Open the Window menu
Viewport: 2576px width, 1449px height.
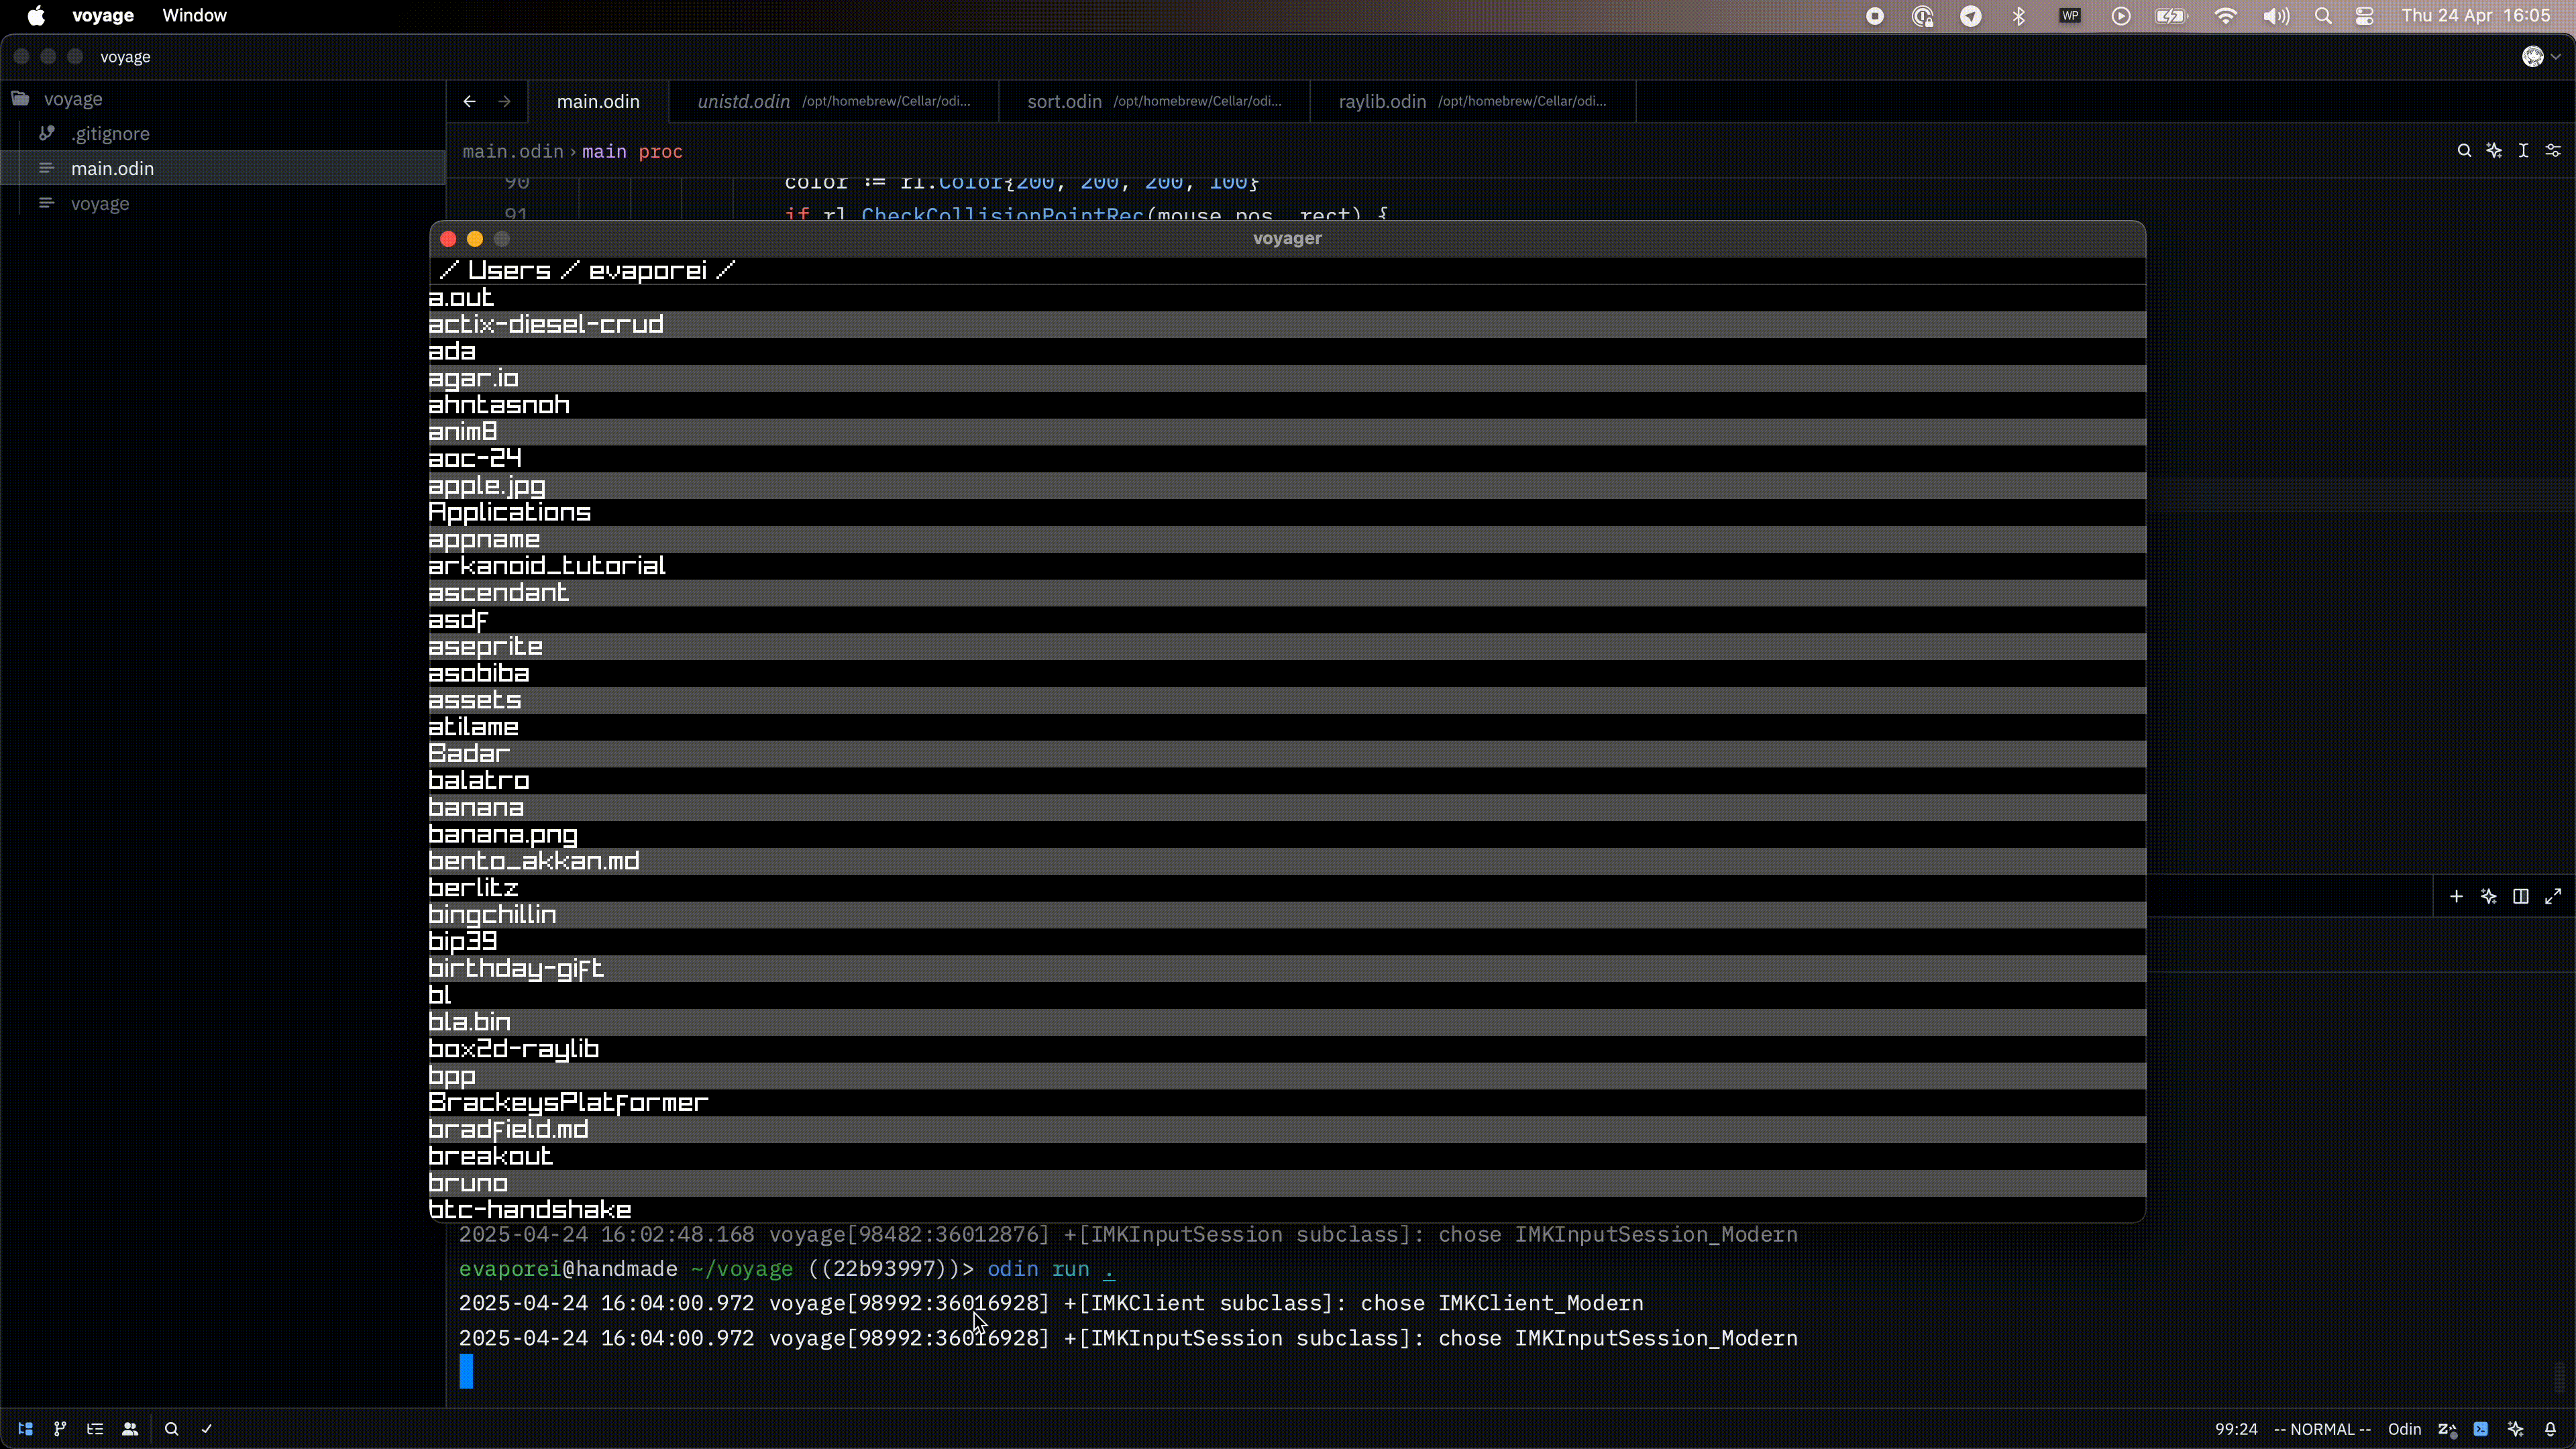click(x=195, y=16)
